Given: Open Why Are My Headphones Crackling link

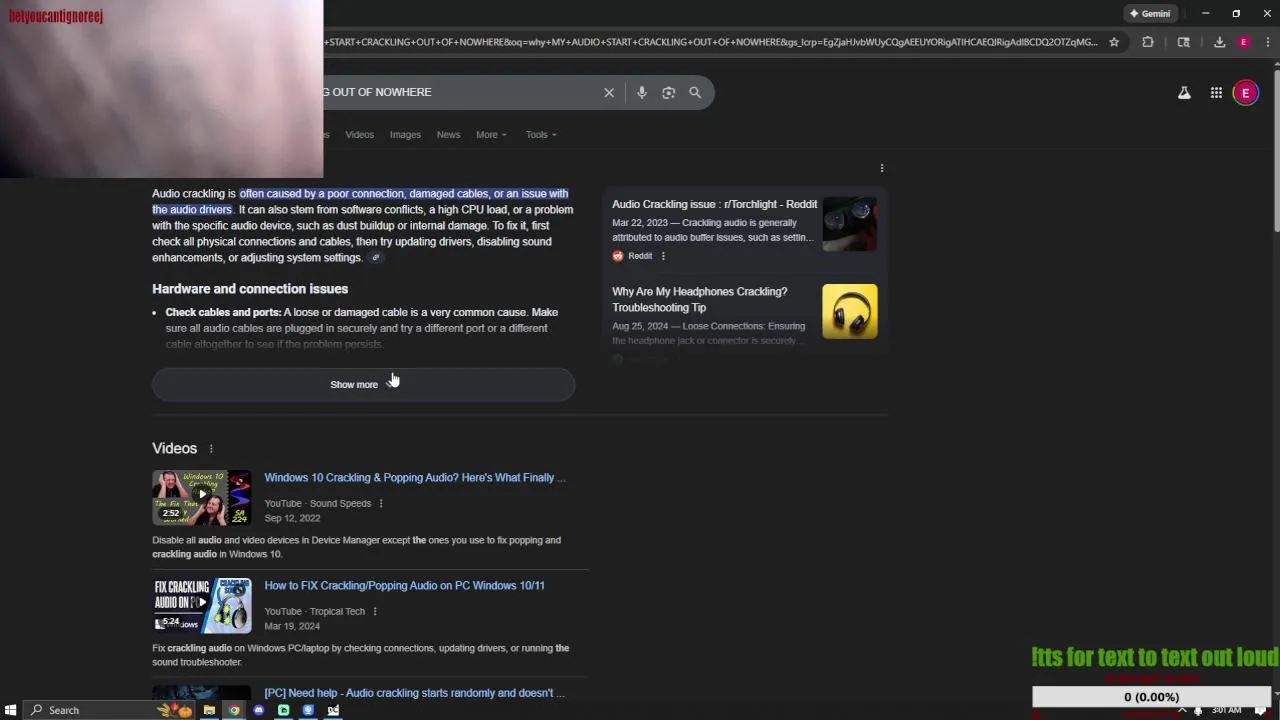Looking at the screenshot, I should coord(700,299).
